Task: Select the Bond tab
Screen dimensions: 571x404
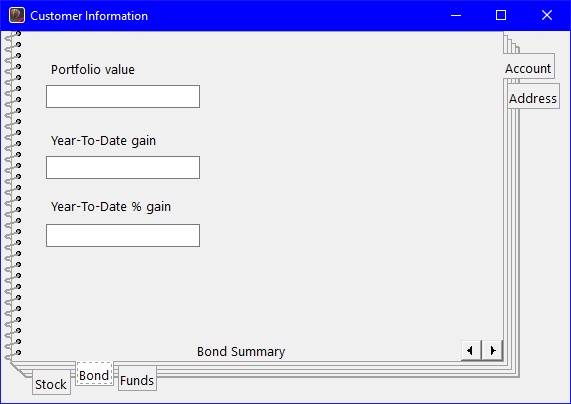Action: pyautogui.click(x=94, y=373)
